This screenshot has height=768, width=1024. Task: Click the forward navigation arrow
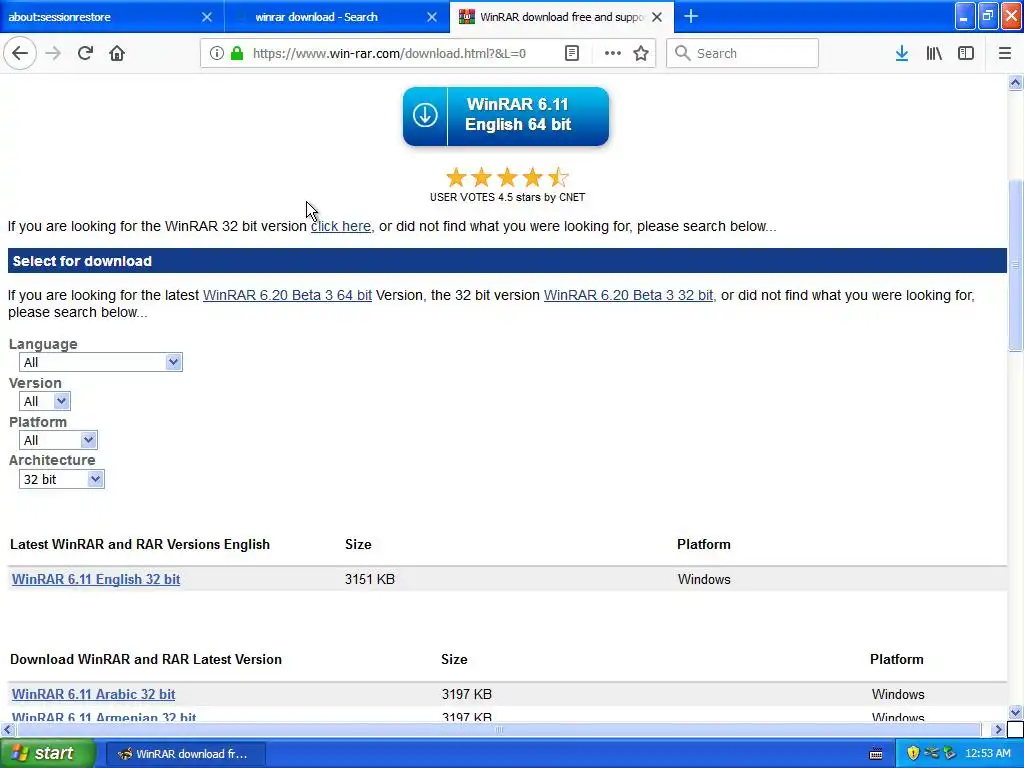(53, 53)
